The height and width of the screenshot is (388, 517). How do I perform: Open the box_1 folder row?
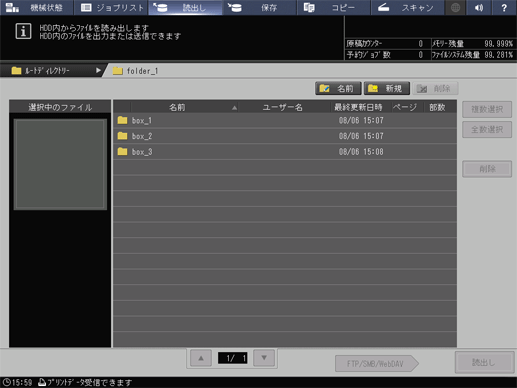(x=285, y=120)
